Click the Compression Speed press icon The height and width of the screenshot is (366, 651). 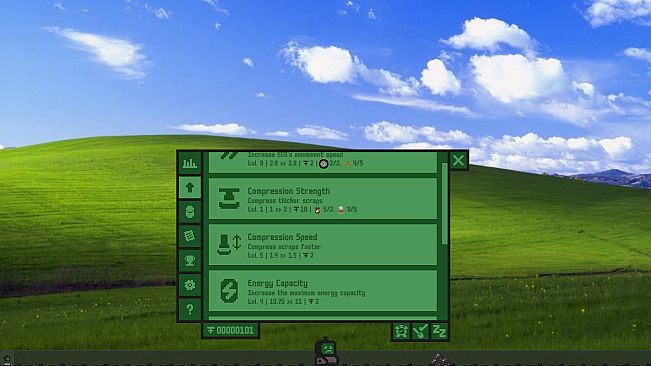pyautogui.click(x=229, y=244)
